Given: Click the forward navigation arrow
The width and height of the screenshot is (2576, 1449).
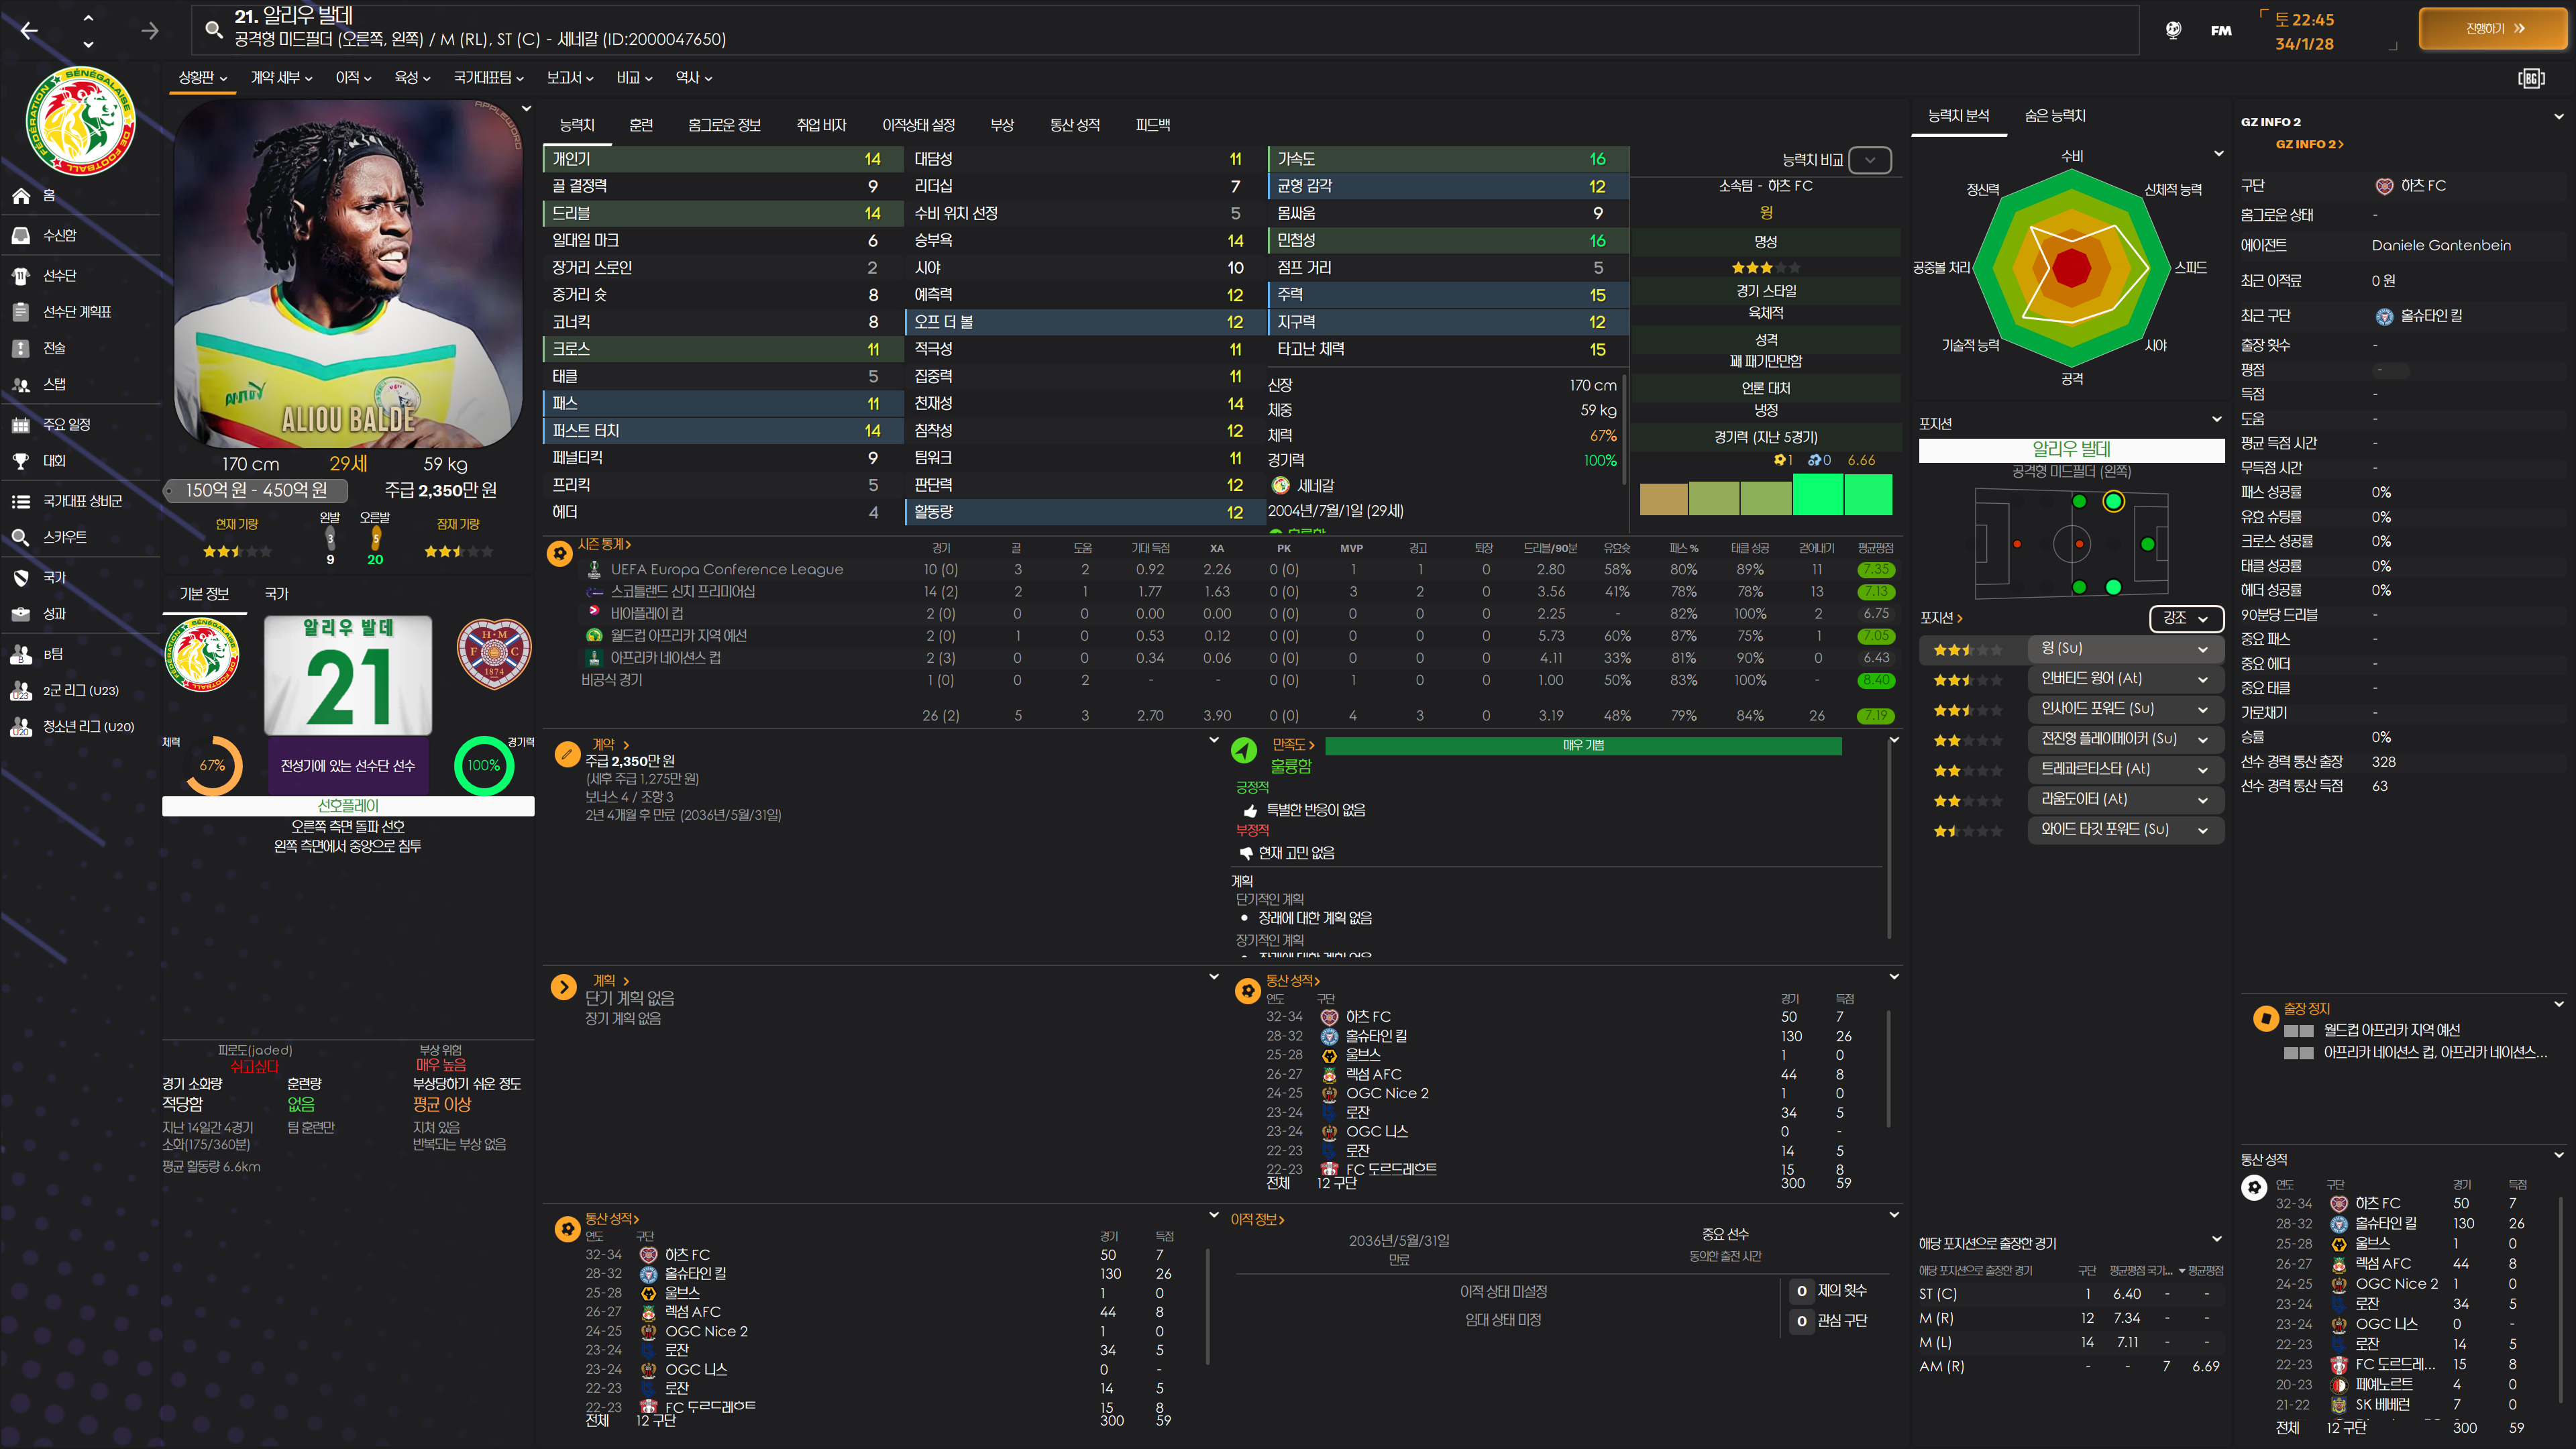Looking at the screenshot, I should (150, 31).
